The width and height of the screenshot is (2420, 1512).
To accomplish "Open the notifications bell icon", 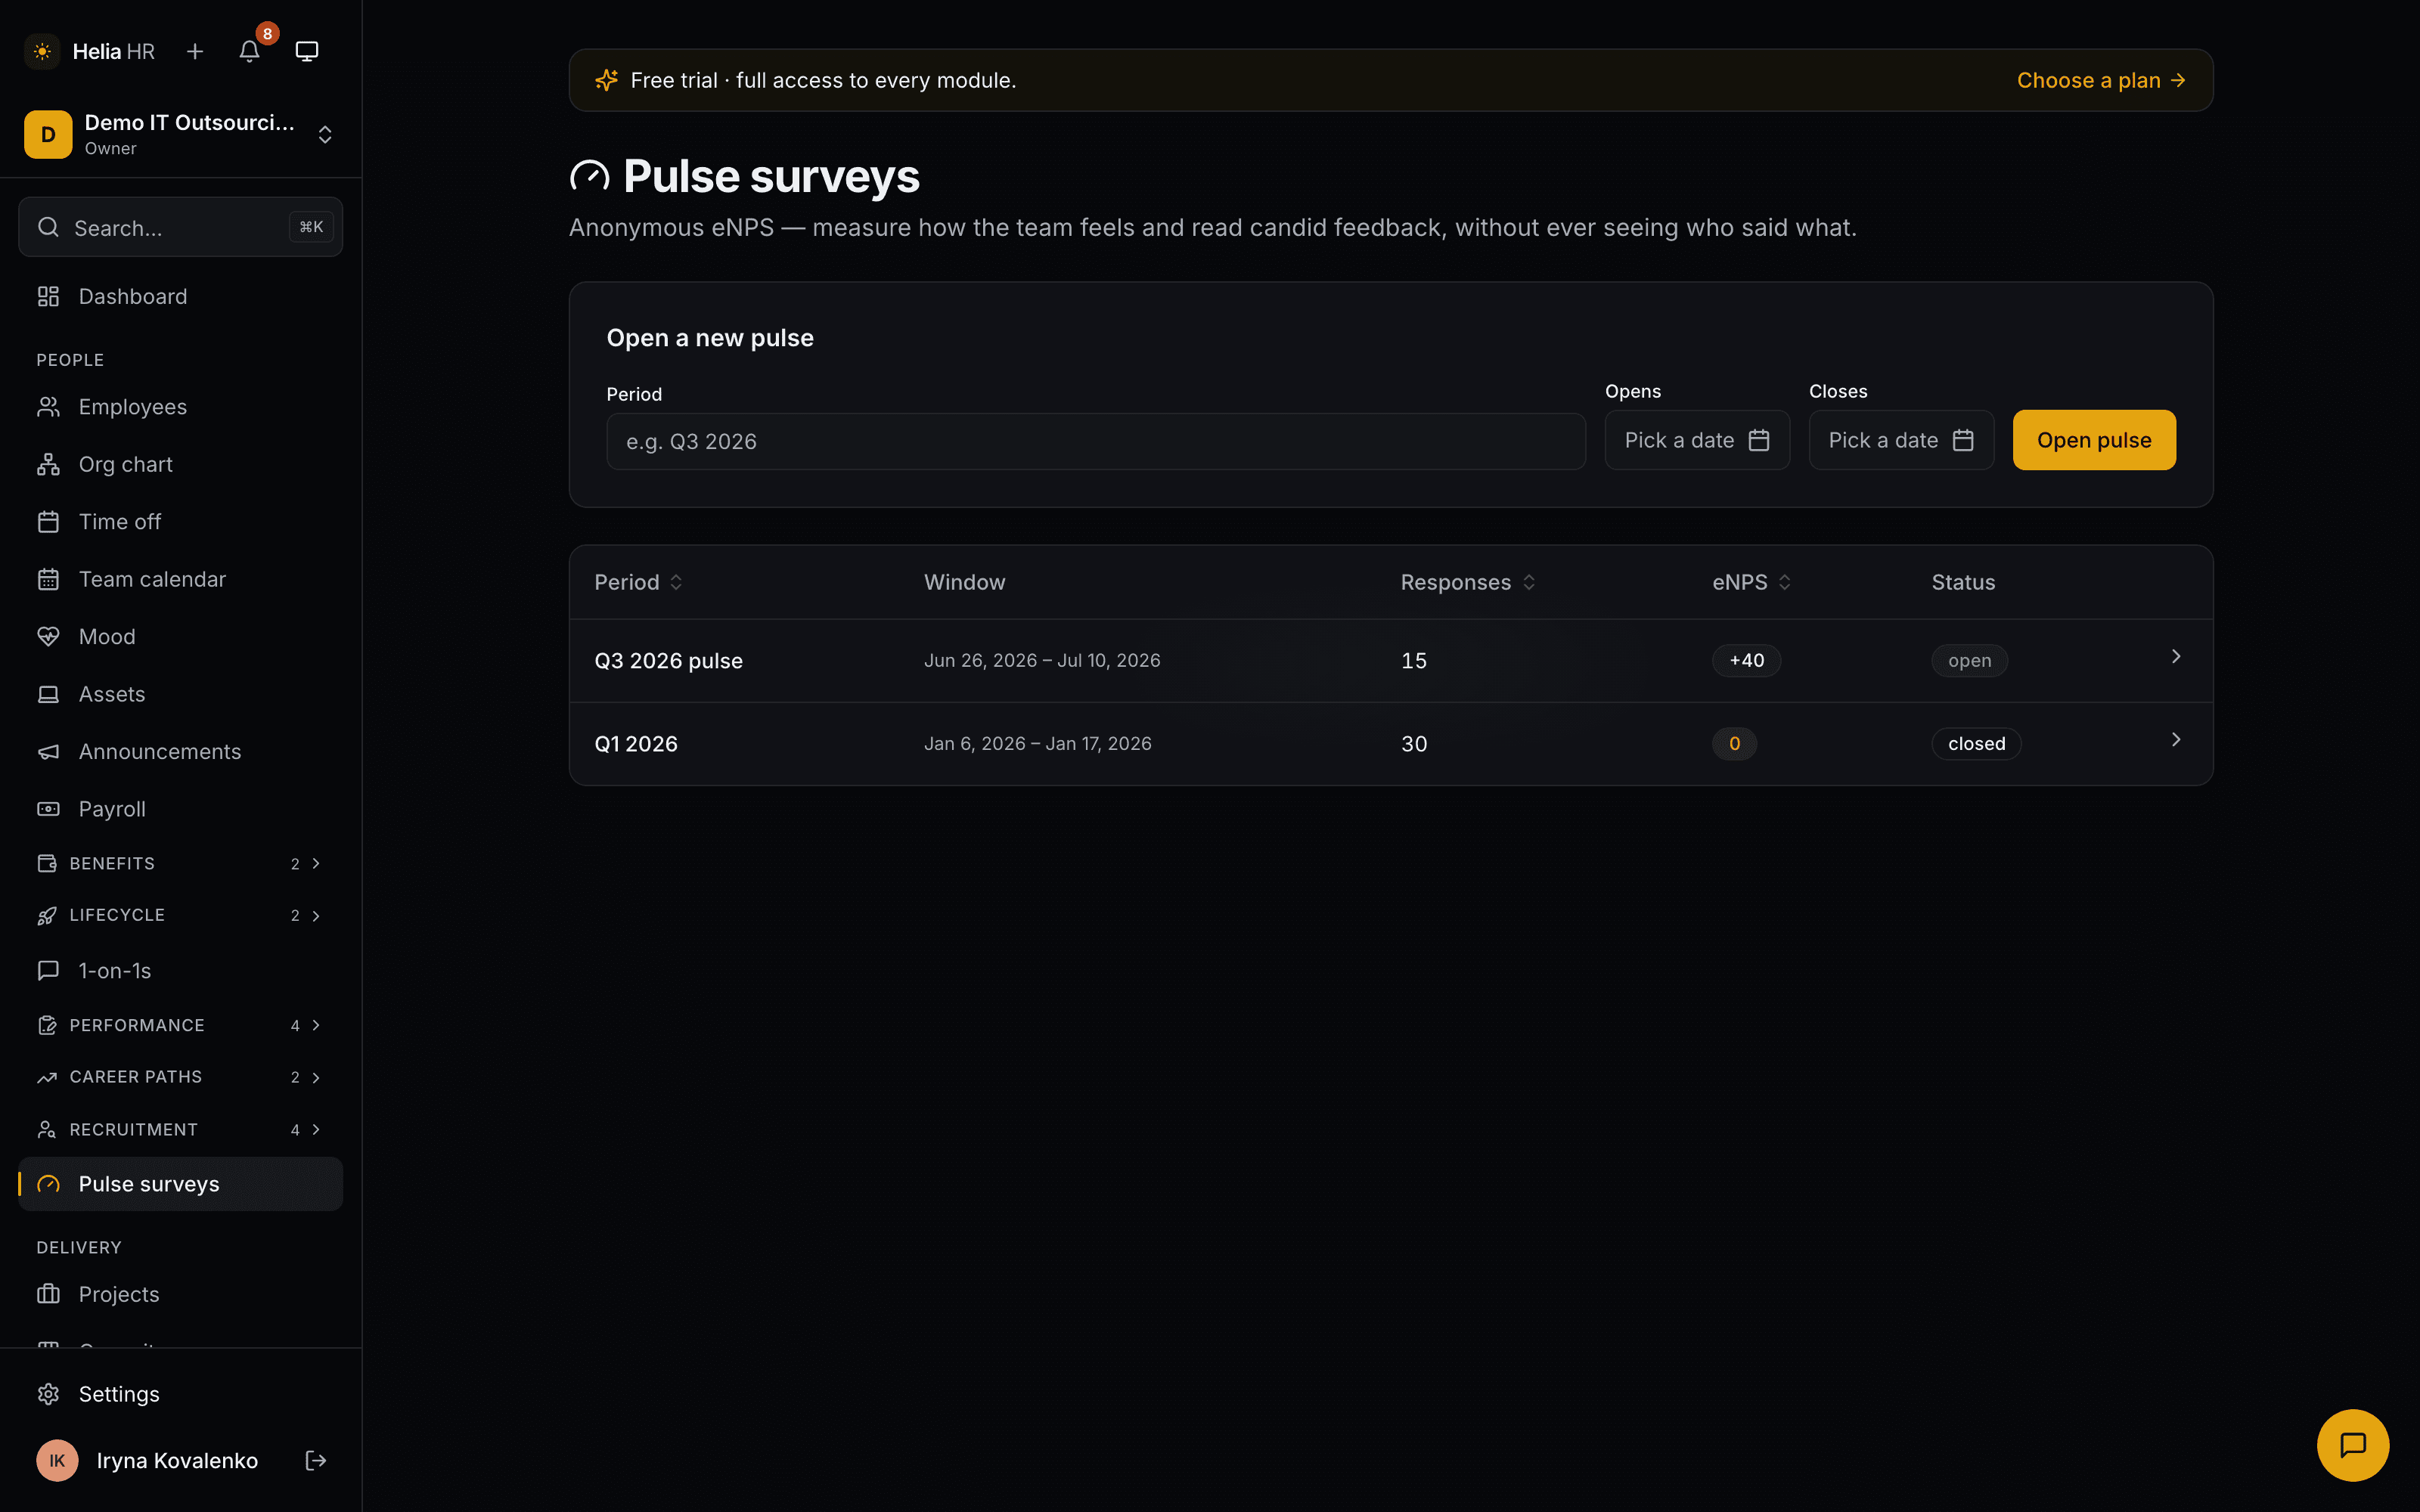I will point(250,51).
